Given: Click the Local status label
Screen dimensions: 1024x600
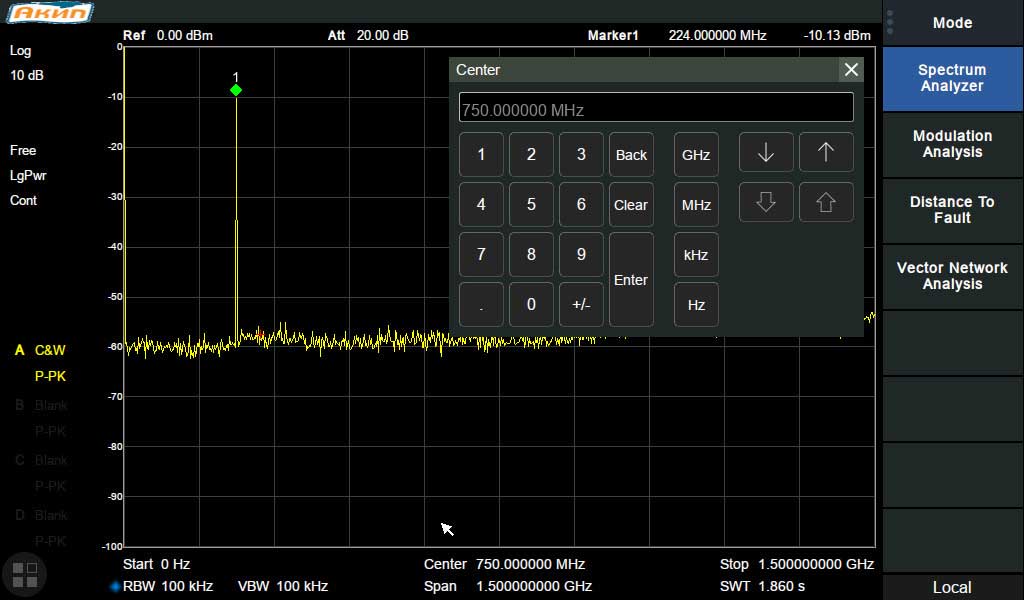Looking at the screenshot, I should pos(952,587).
